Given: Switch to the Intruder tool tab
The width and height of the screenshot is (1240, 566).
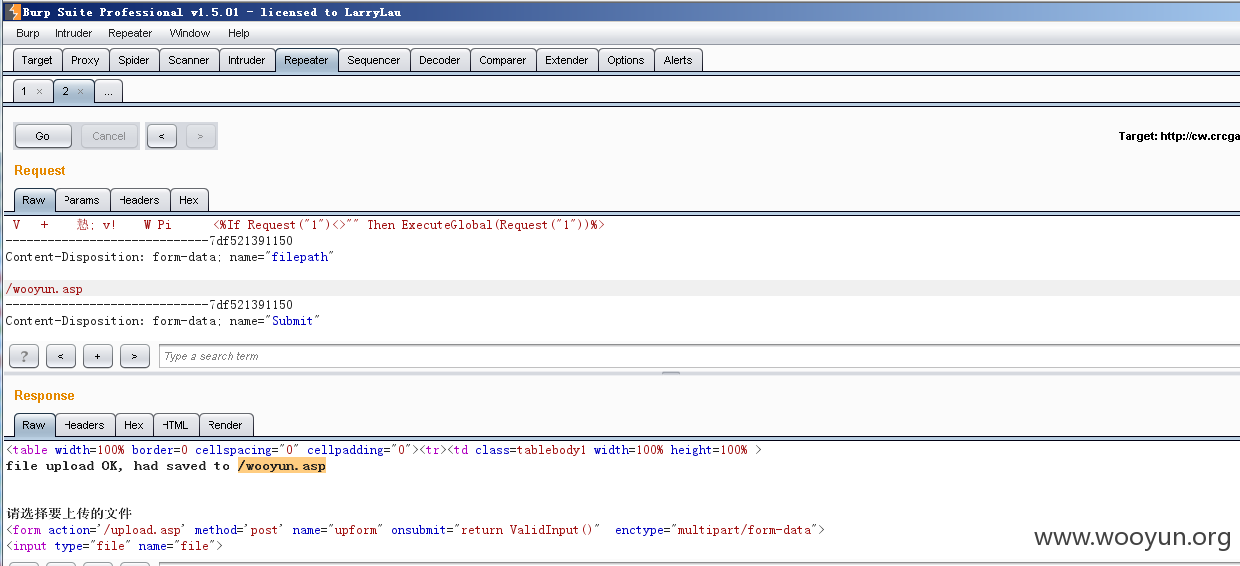Looking at the screenshot, I should click(x=247, y=60).
